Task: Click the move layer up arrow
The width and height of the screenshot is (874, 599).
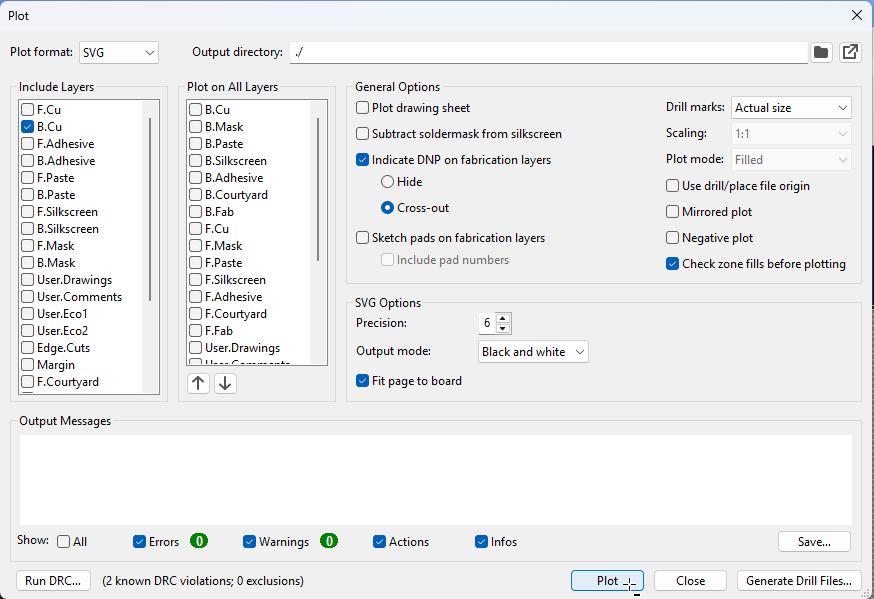Action: click(198, 383)
